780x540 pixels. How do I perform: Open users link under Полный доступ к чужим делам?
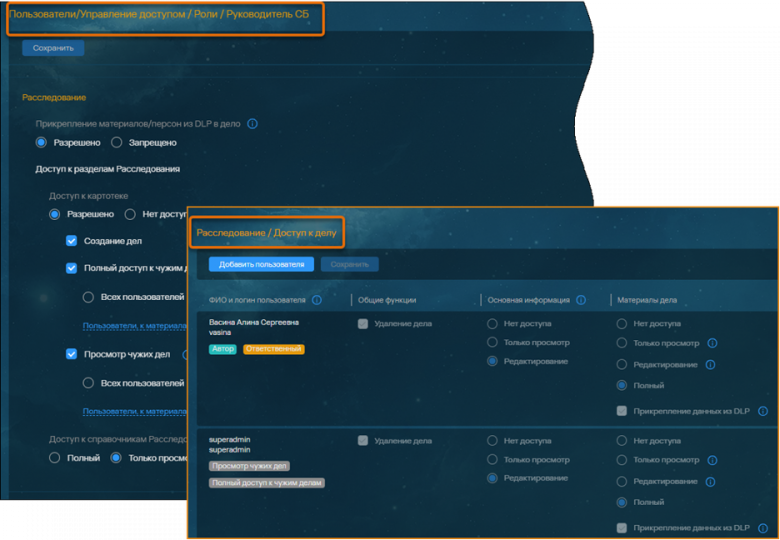pyautogui.click(x=135, y=326)
